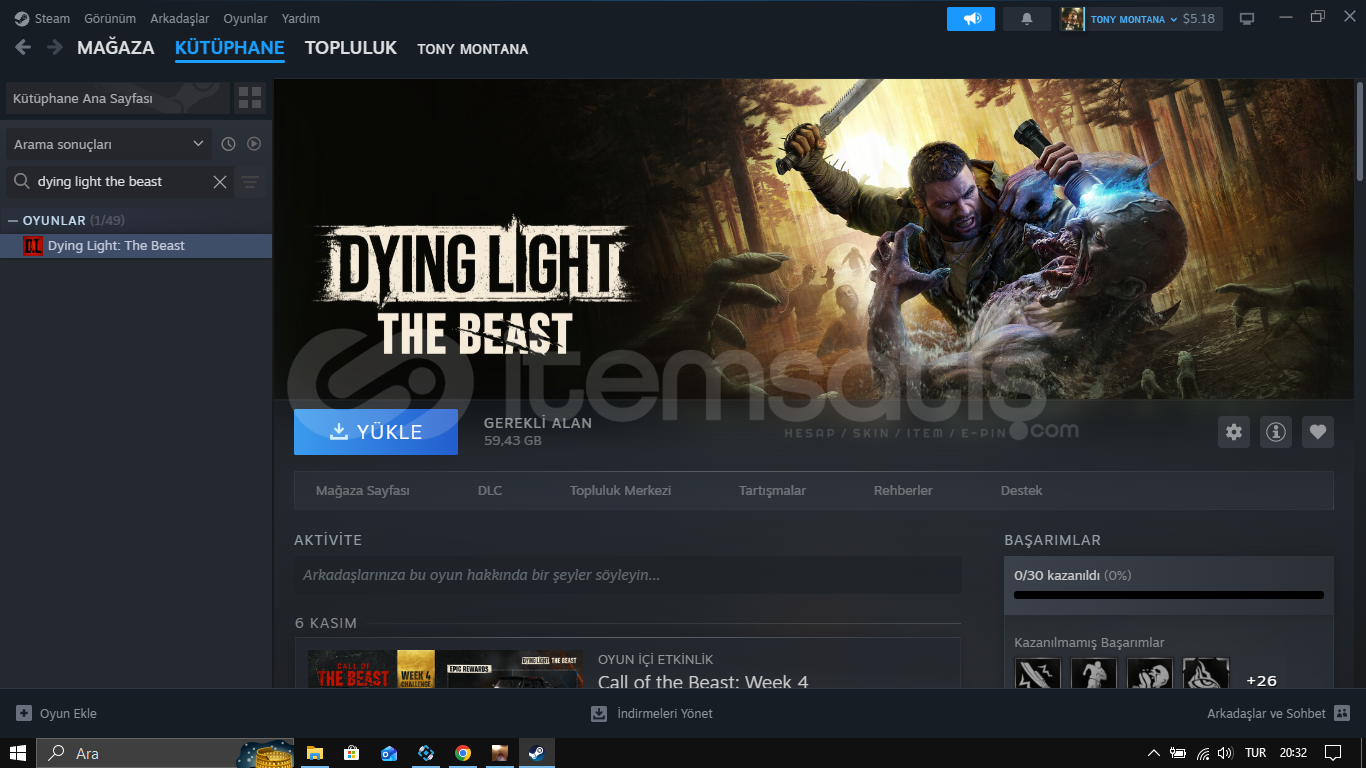The image size is (1366, 768).
Task: Show game info icon
Action: (1276, 432)
